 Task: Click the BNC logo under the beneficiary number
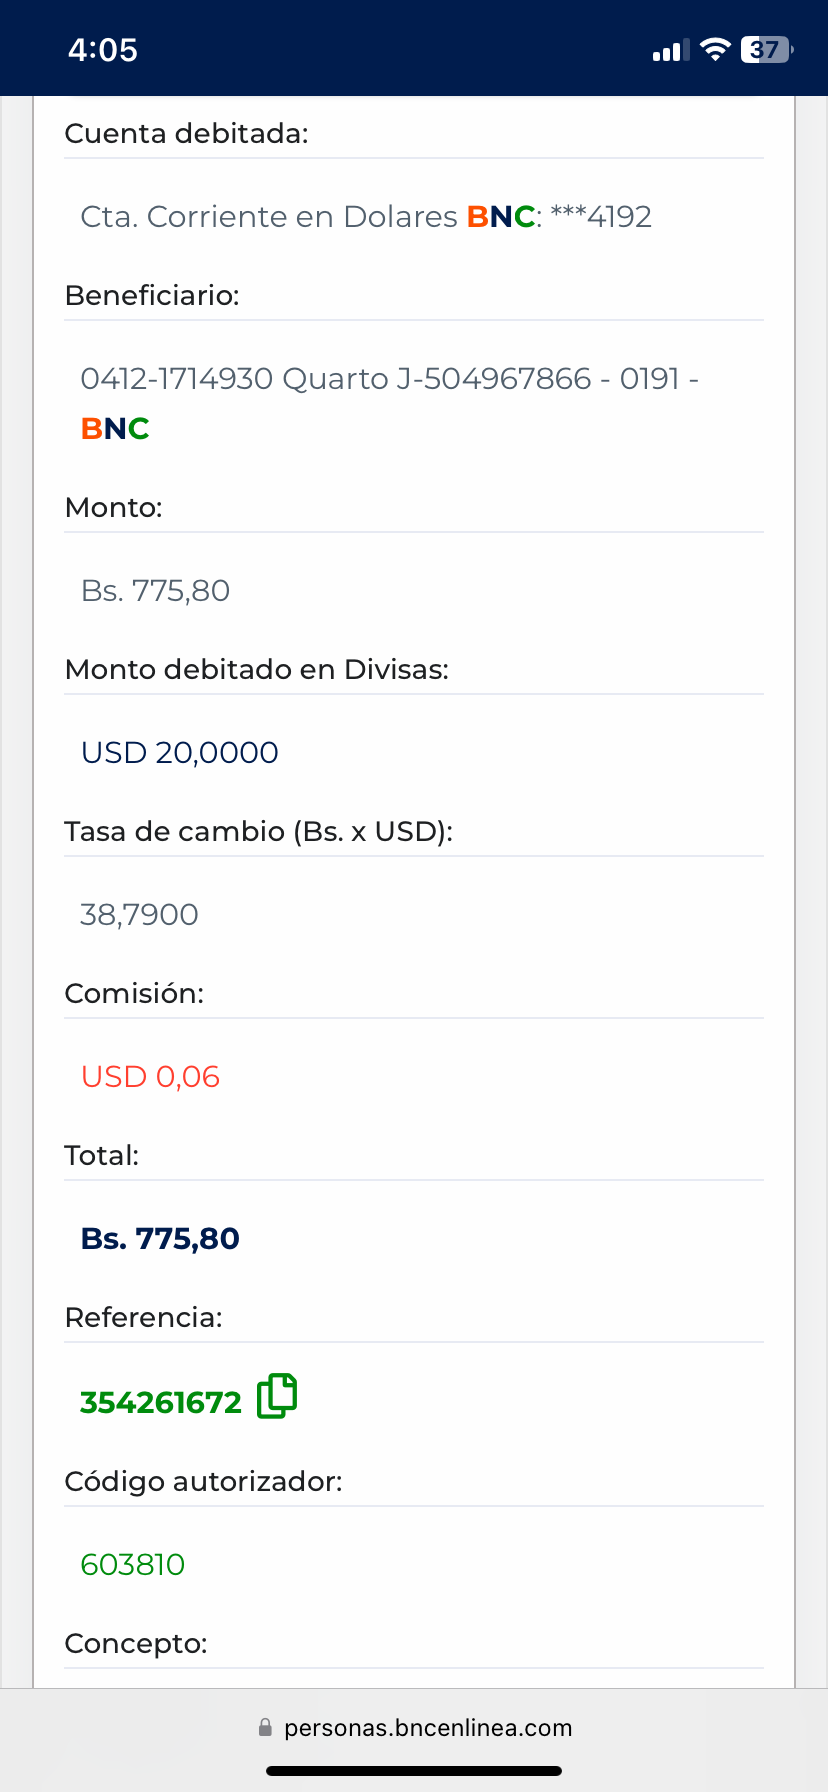pyautogui.click(x=115, y=429)
